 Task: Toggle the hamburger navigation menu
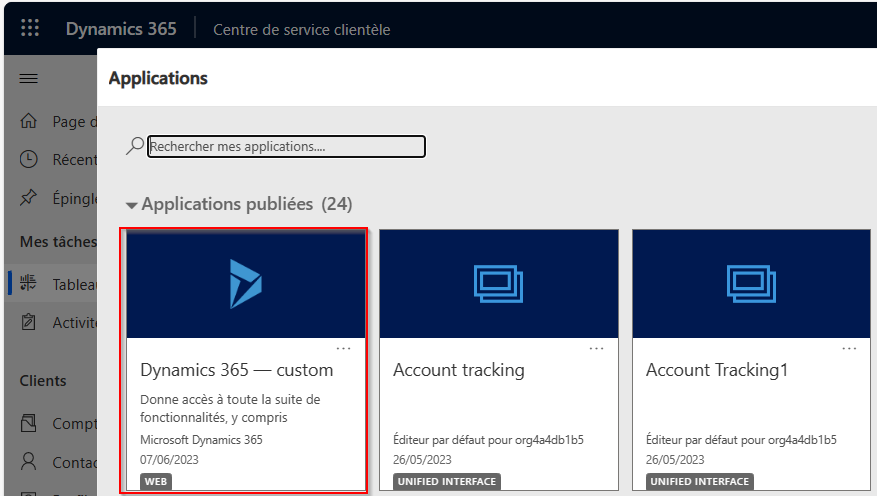click(x=29, y=78)
